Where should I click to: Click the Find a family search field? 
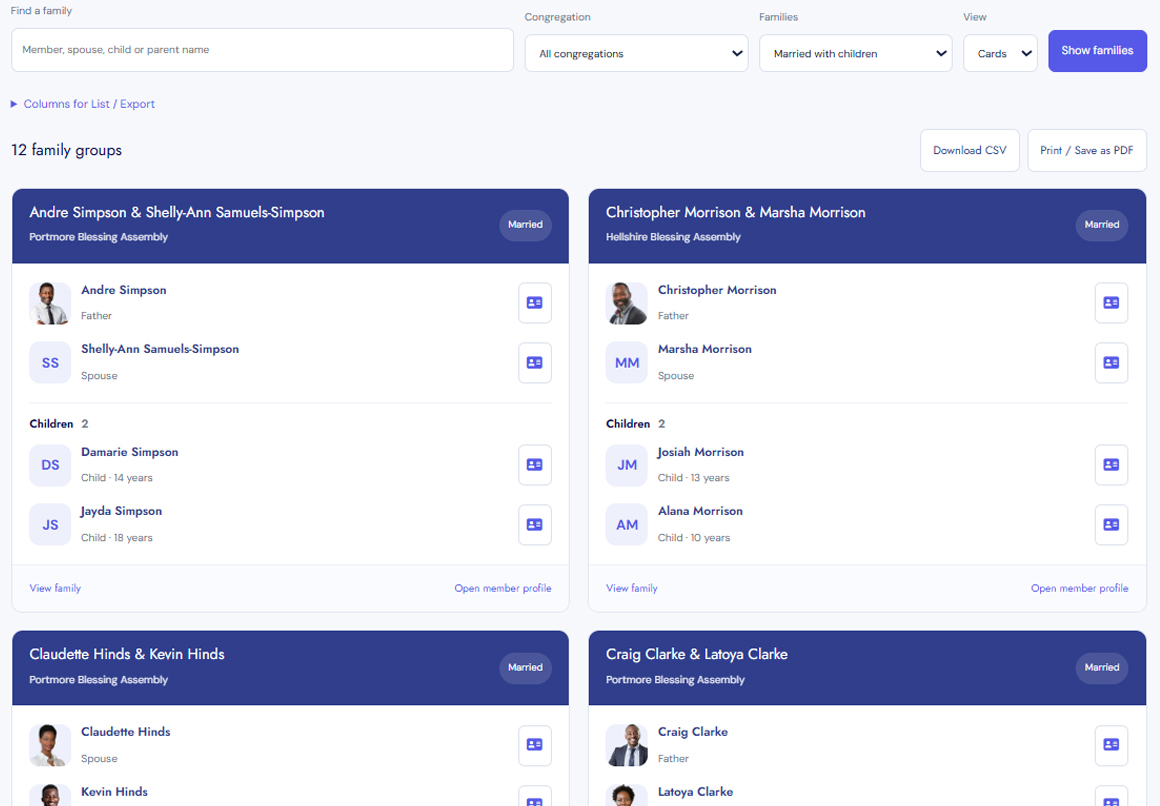(263, 50)
